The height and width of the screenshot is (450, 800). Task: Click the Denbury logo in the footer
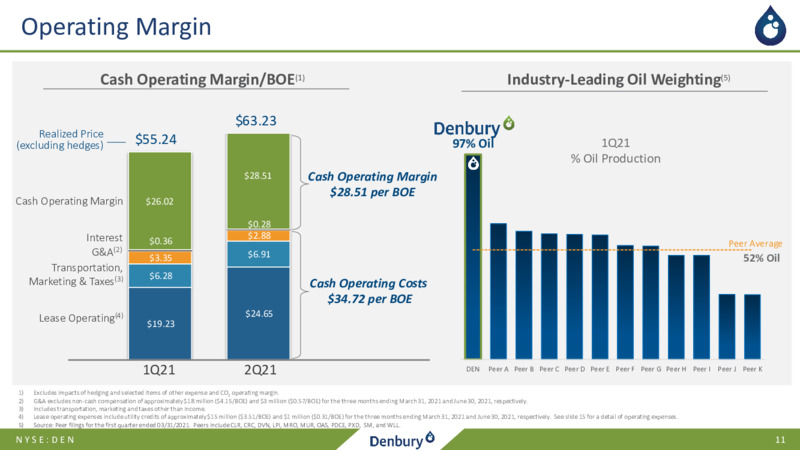pos(402,439)
